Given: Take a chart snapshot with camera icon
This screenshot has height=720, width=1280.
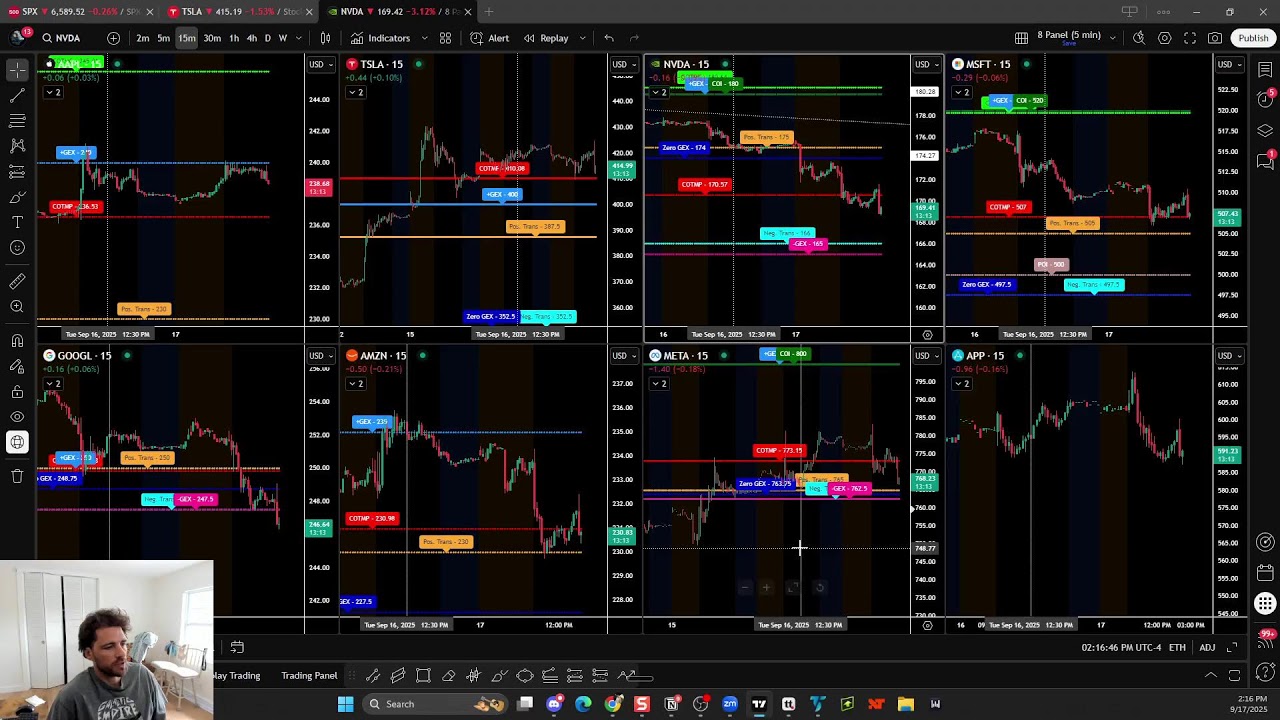Looking at the screenshot, I should (1215, 38).
